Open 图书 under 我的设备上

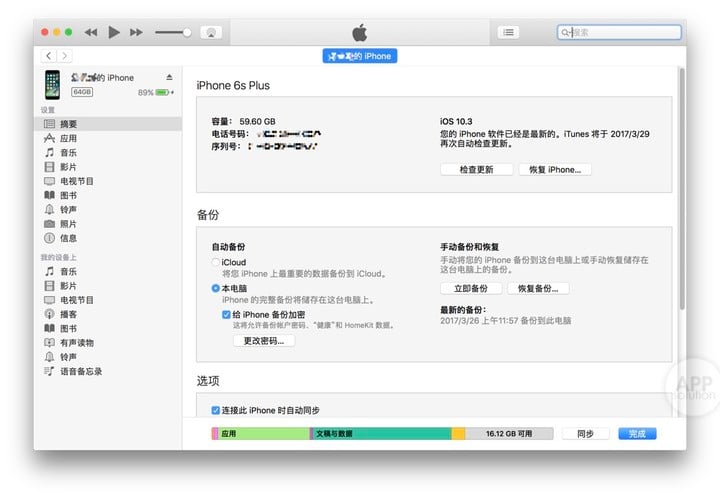pyautogui.click(x=108, y=328)
